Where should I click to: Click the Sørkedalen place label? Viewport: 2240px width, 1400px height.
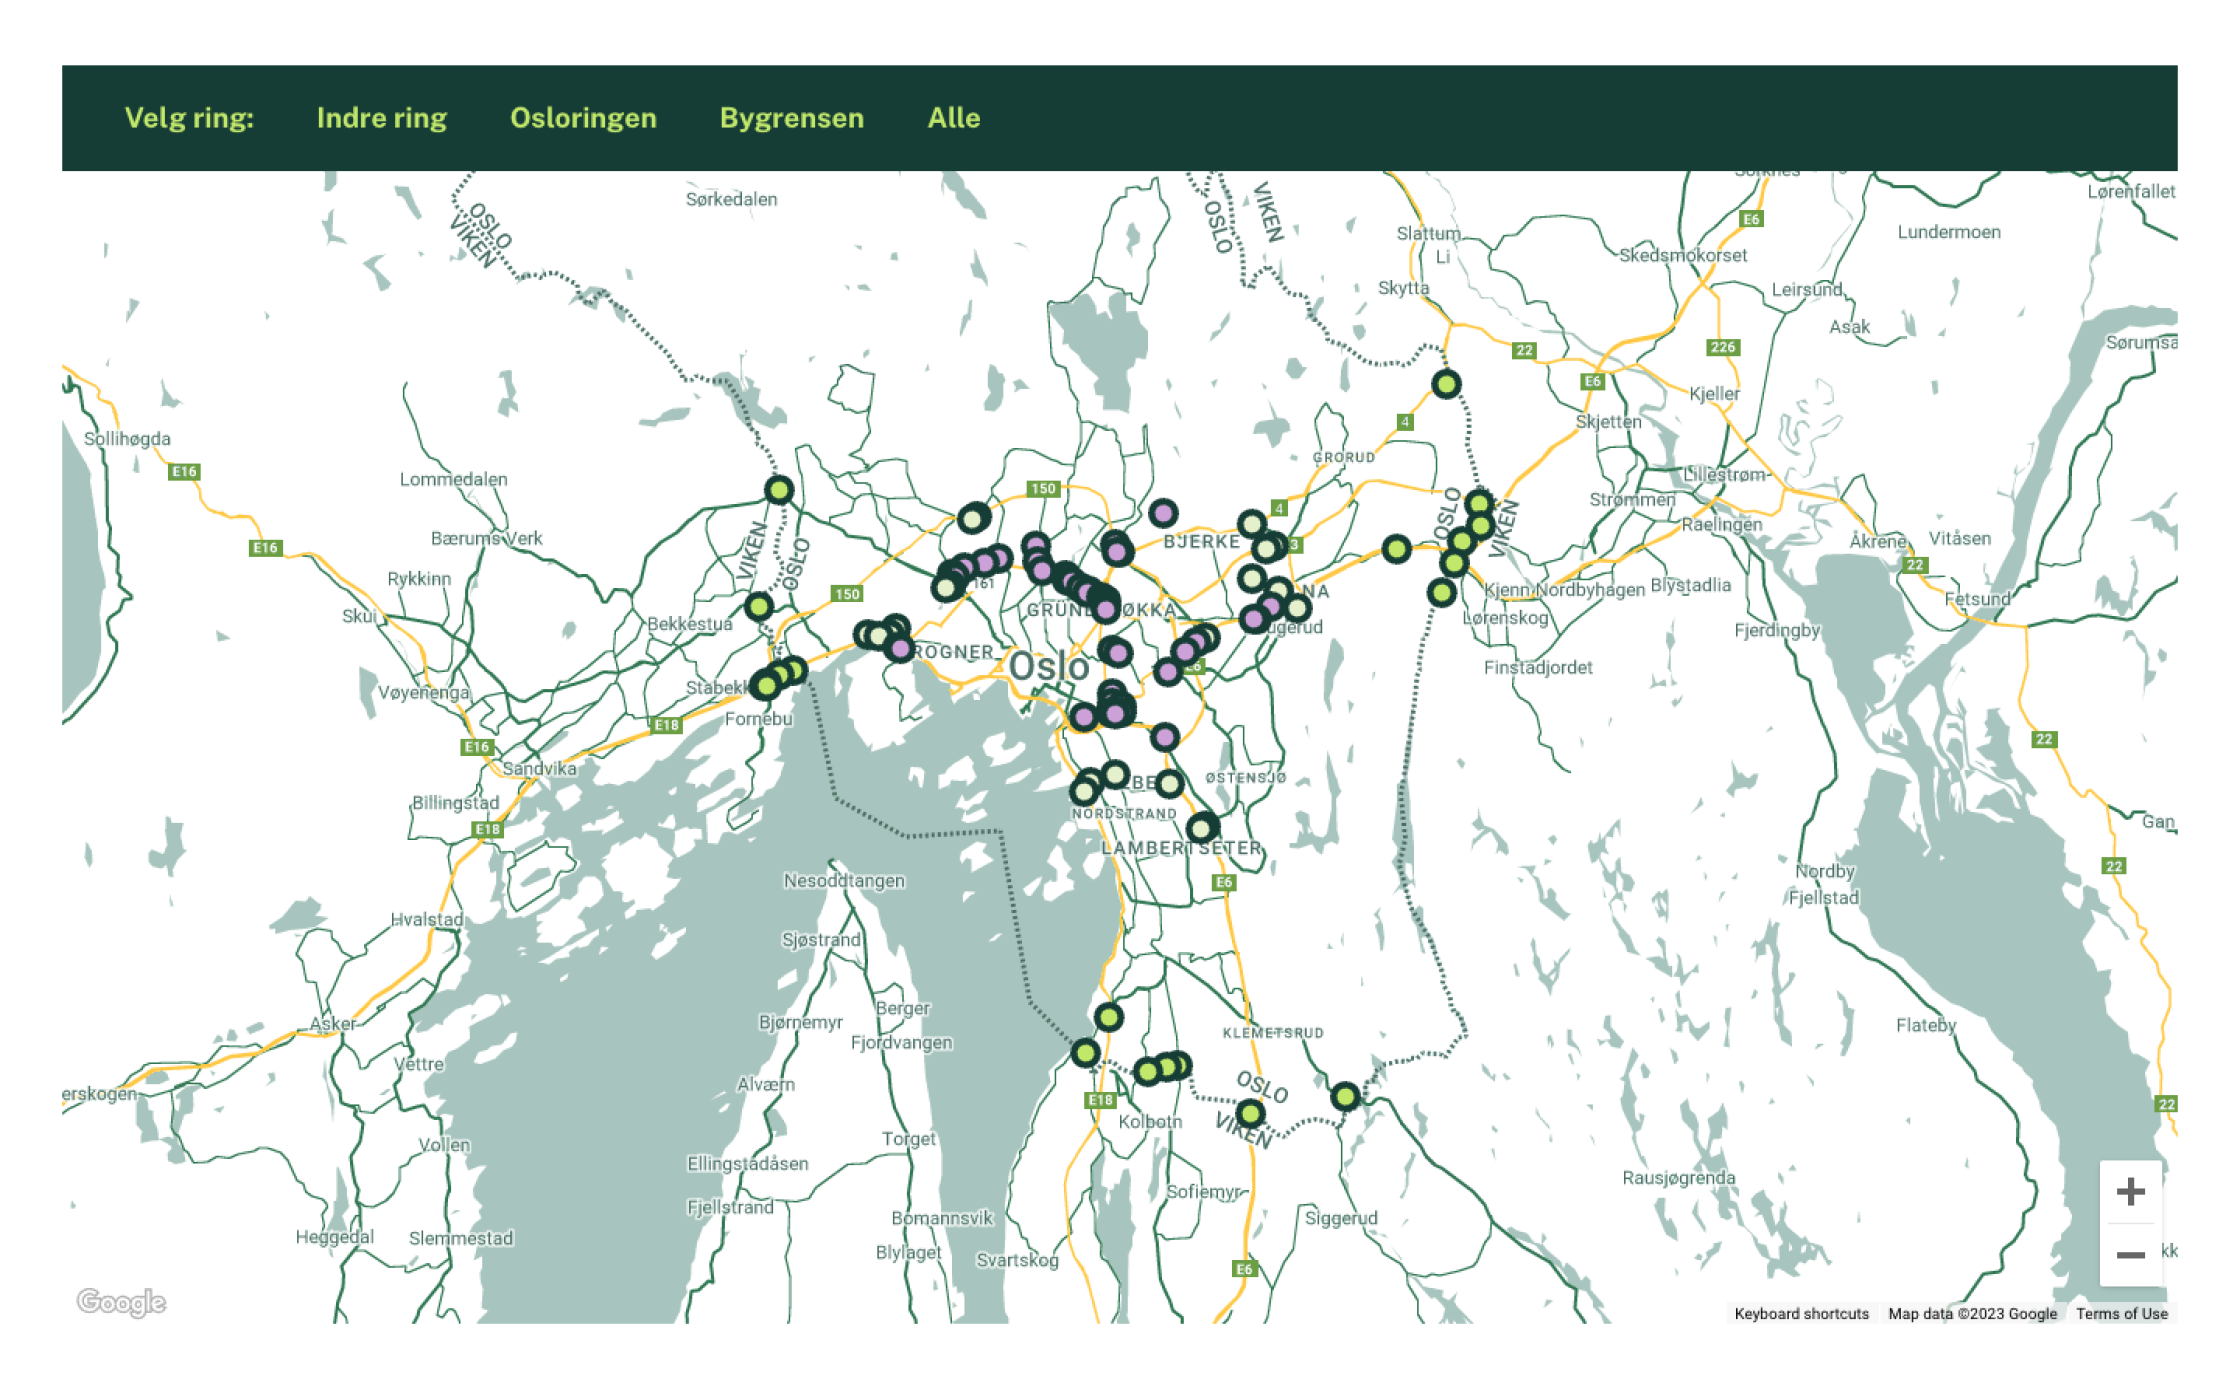coord(731,199)
